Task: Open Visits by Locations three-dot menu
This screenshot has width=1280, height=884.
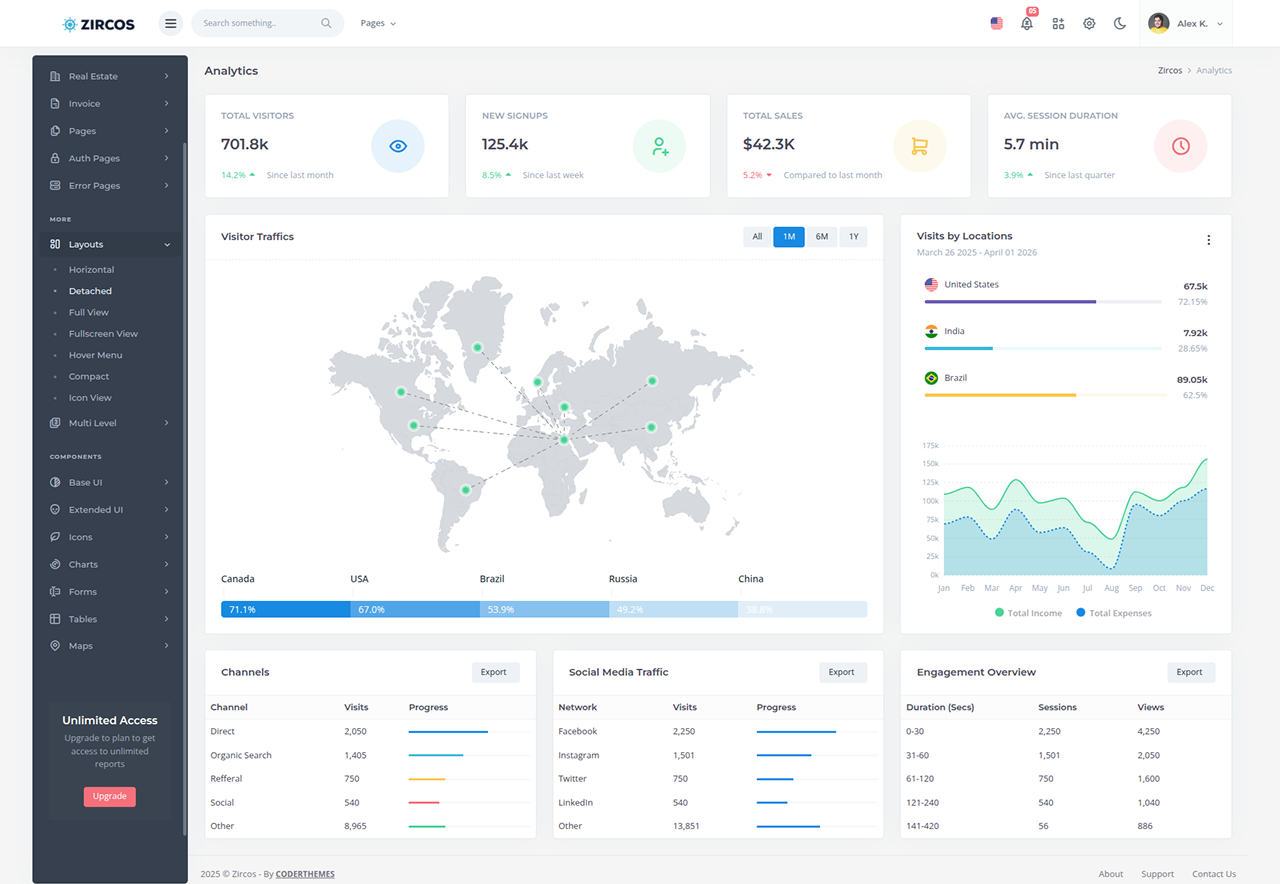Action: coord(1208,240)
